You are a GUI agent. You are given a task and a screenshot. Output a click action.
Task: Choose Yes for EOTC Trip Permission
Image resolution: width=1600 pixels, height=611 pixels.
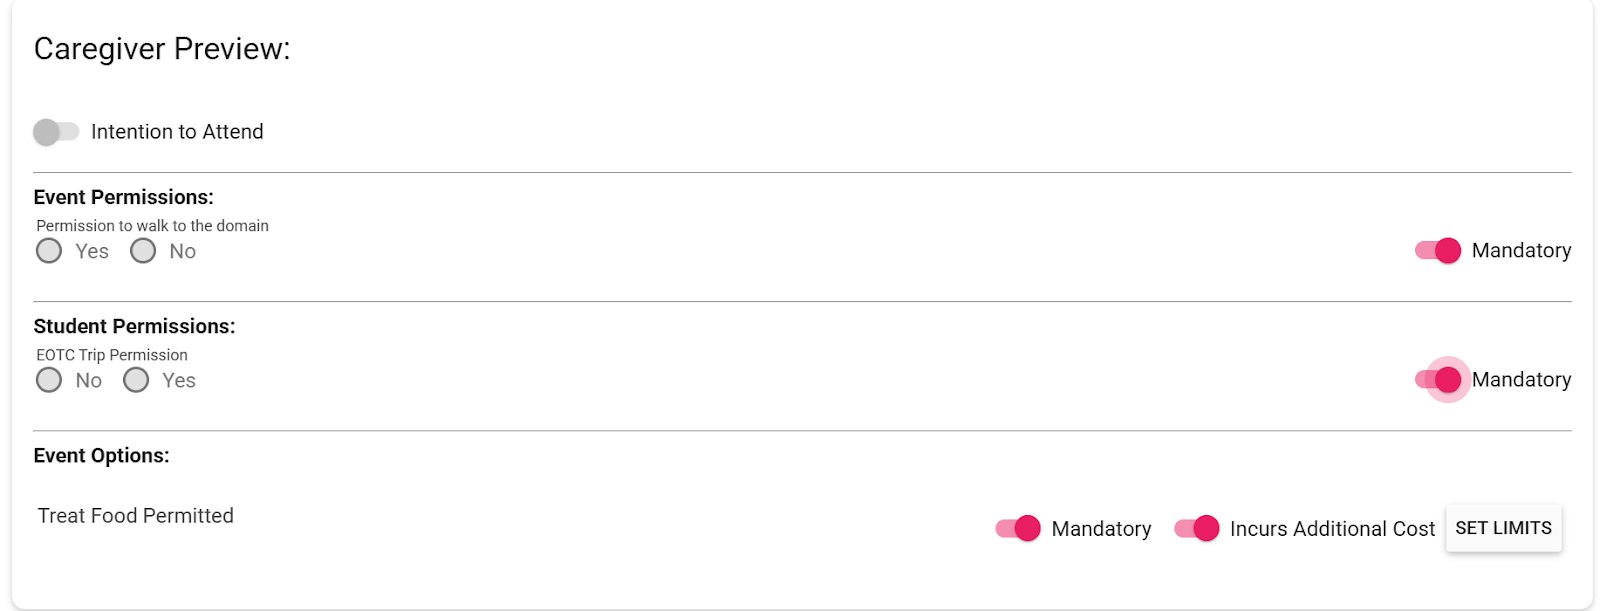pyautogui.click(x=136, y=380)
